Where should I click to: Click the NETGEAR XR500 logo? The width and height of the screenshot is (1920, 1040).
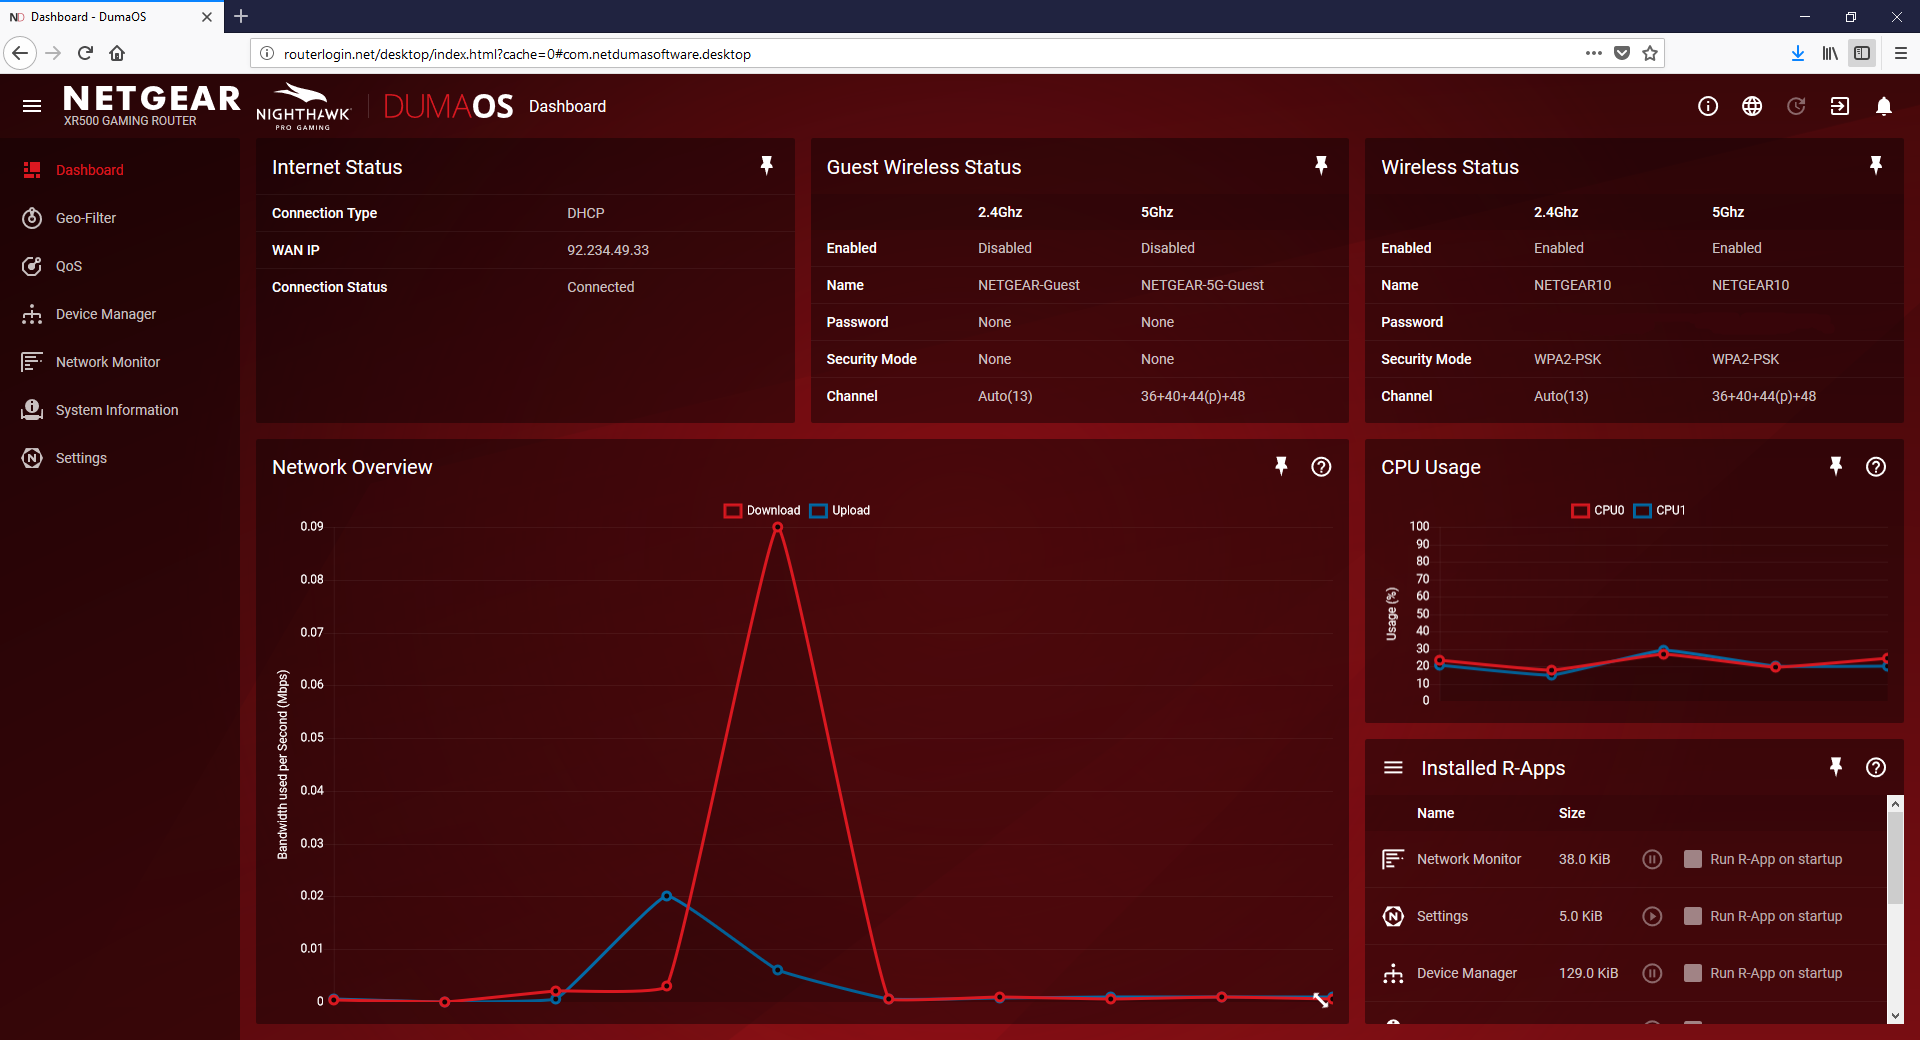151,105
